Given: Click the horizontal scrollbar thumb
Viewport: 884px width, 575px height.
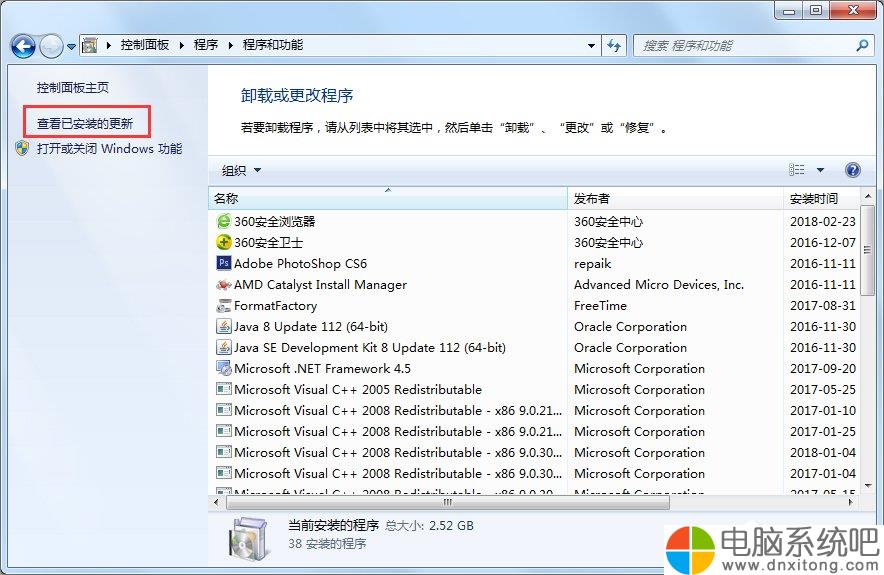Looking at the screenshot, I should click(x=448, y=502).
